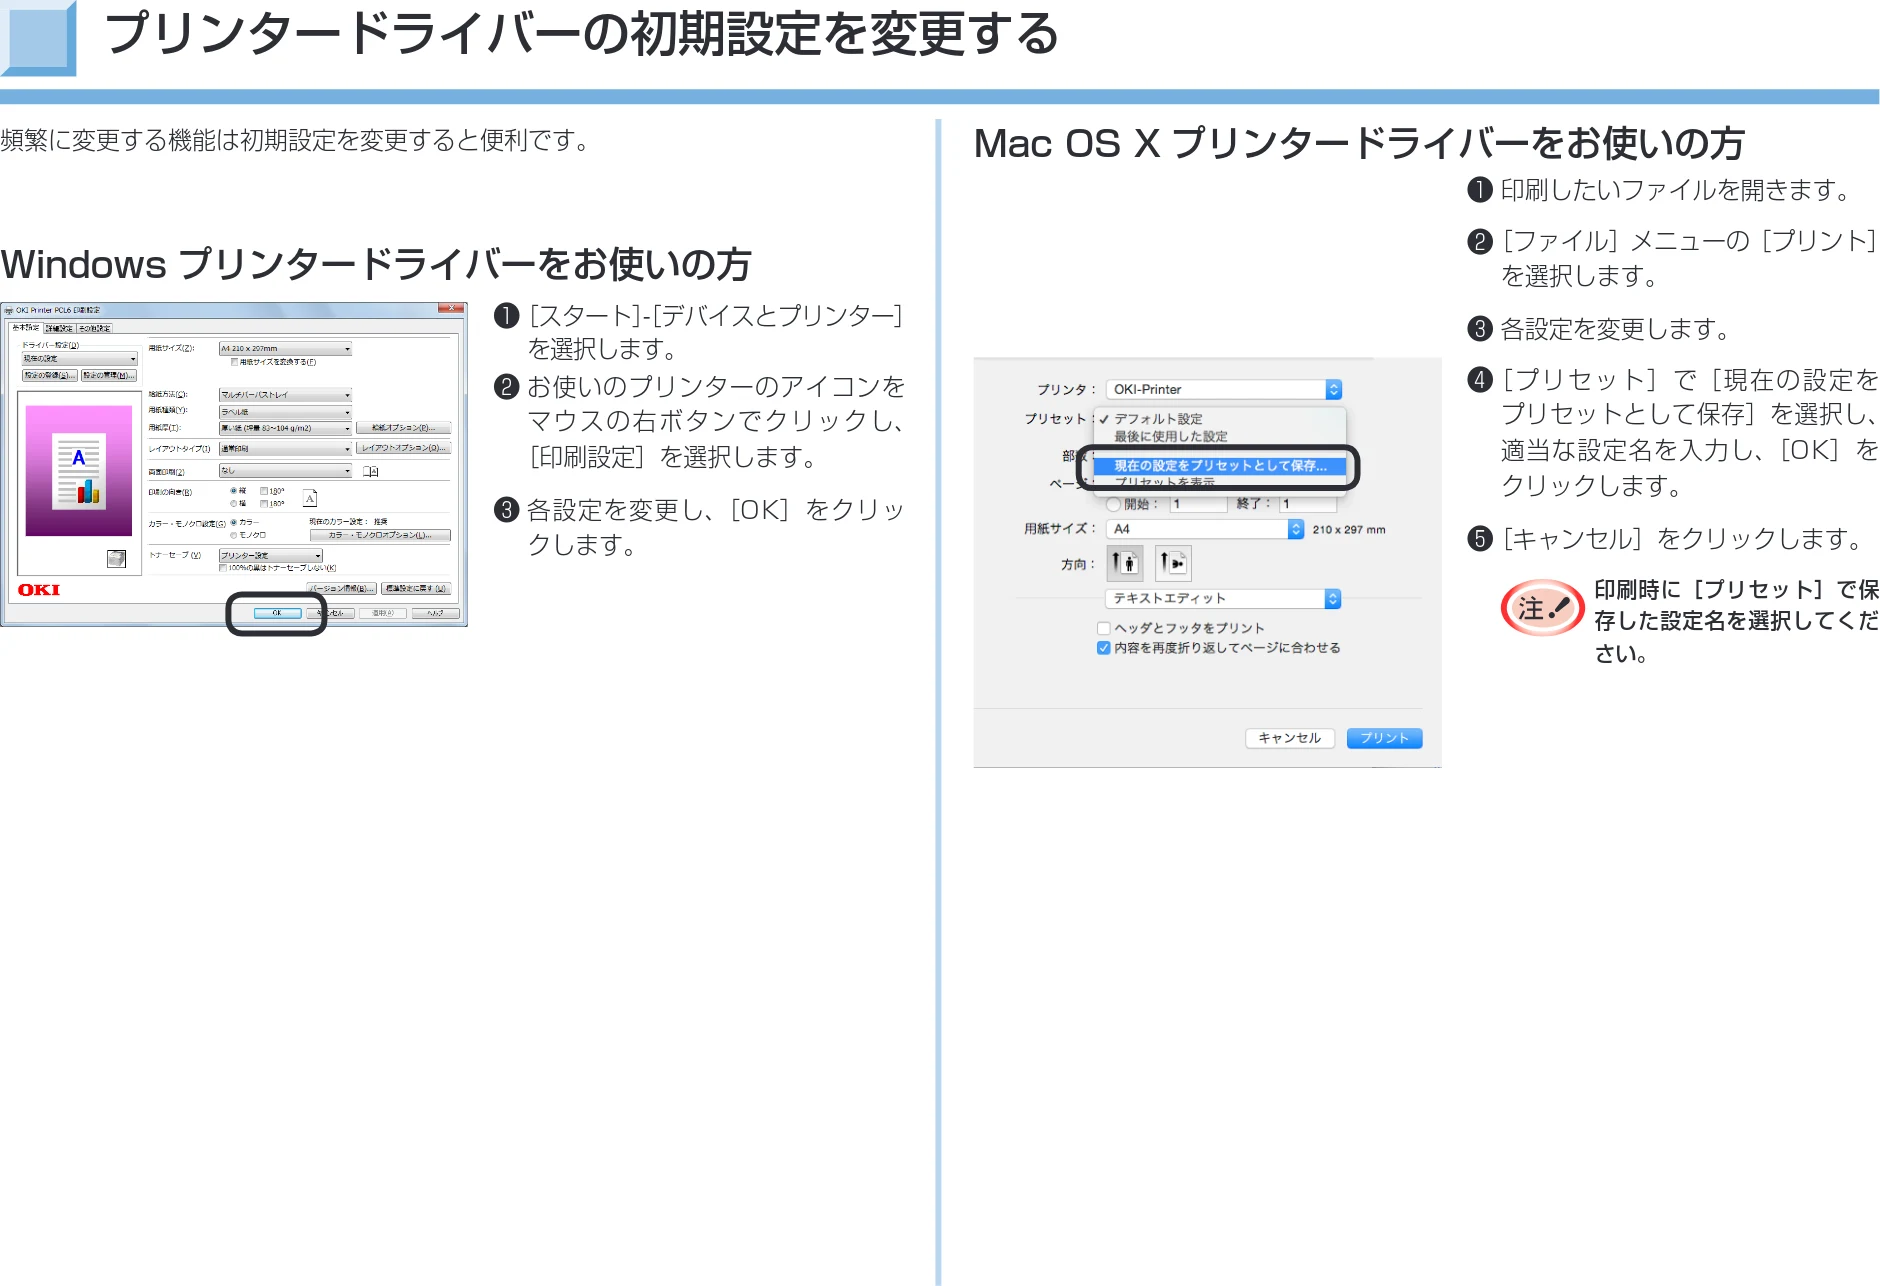Screen dimensions: 1880x1286
Task: Switch to 詳細設定 tab
Action: click(59, 328)
